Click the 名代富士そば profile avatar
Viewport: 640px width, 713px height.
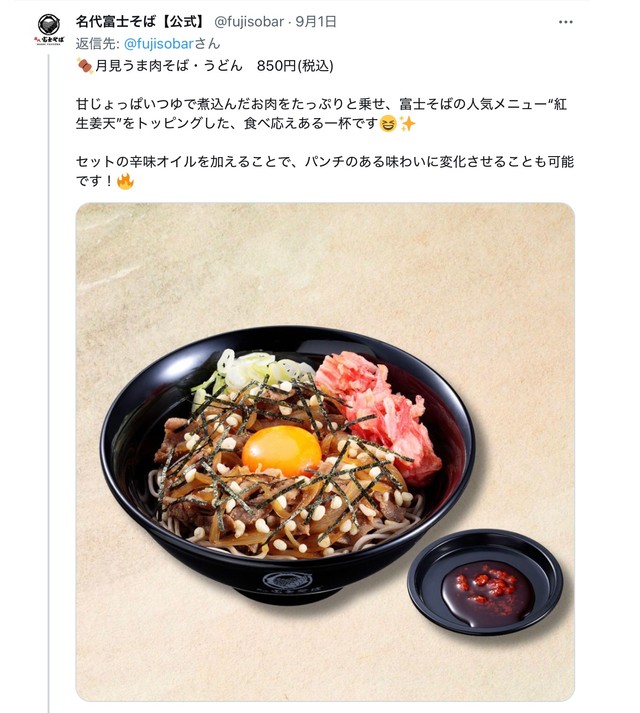(49, 29)
